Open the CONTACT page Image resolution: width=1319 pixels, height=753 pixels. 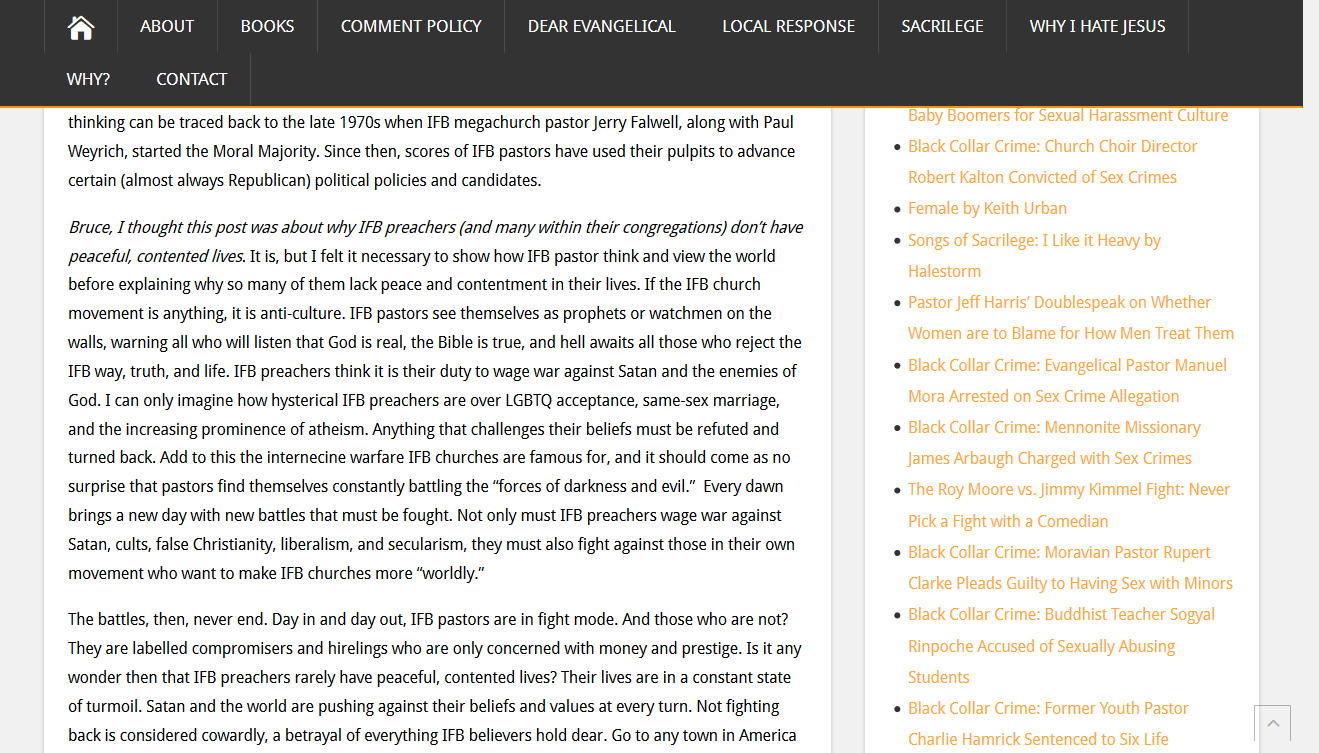click(192, 79)
